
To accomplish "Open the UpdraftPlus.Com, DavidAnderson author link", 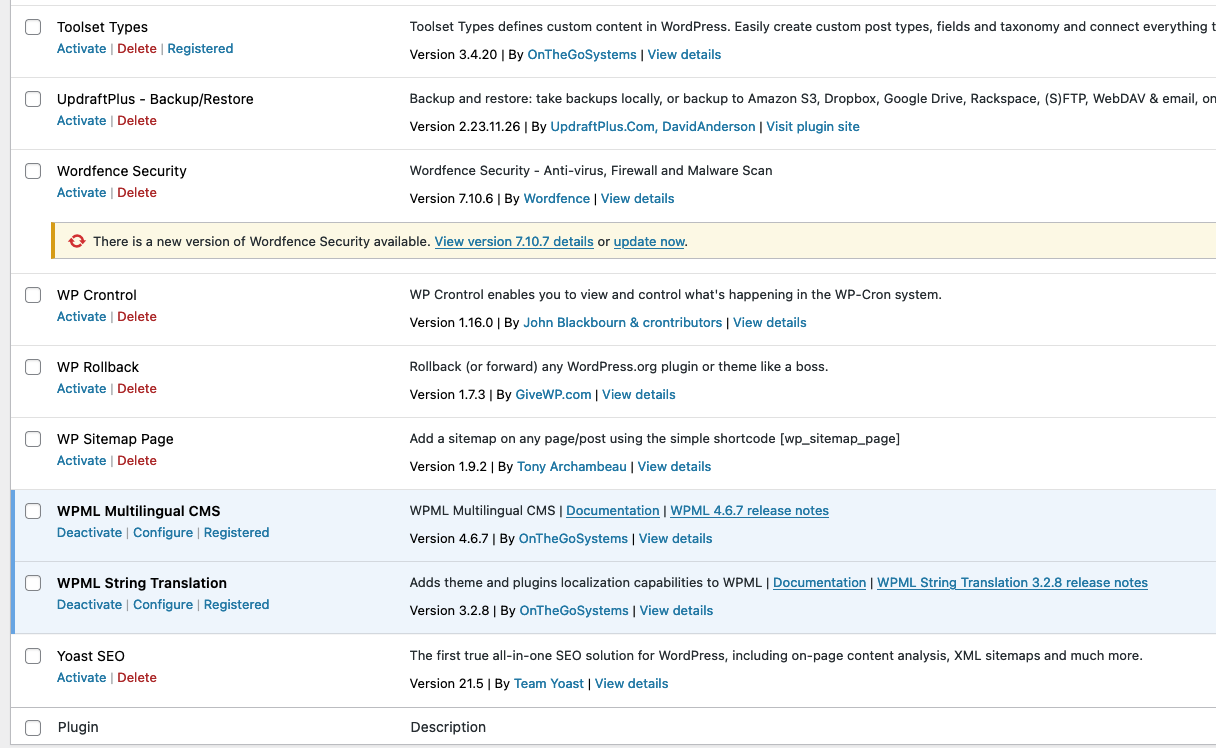I will click(653, 126).
